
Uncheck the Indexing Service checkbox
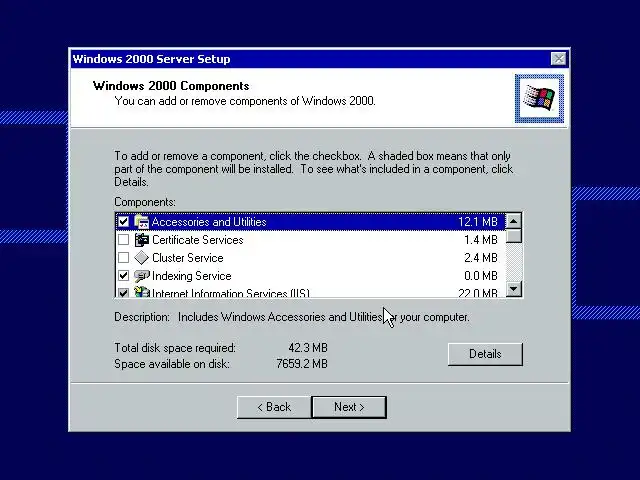pos(123,276)
